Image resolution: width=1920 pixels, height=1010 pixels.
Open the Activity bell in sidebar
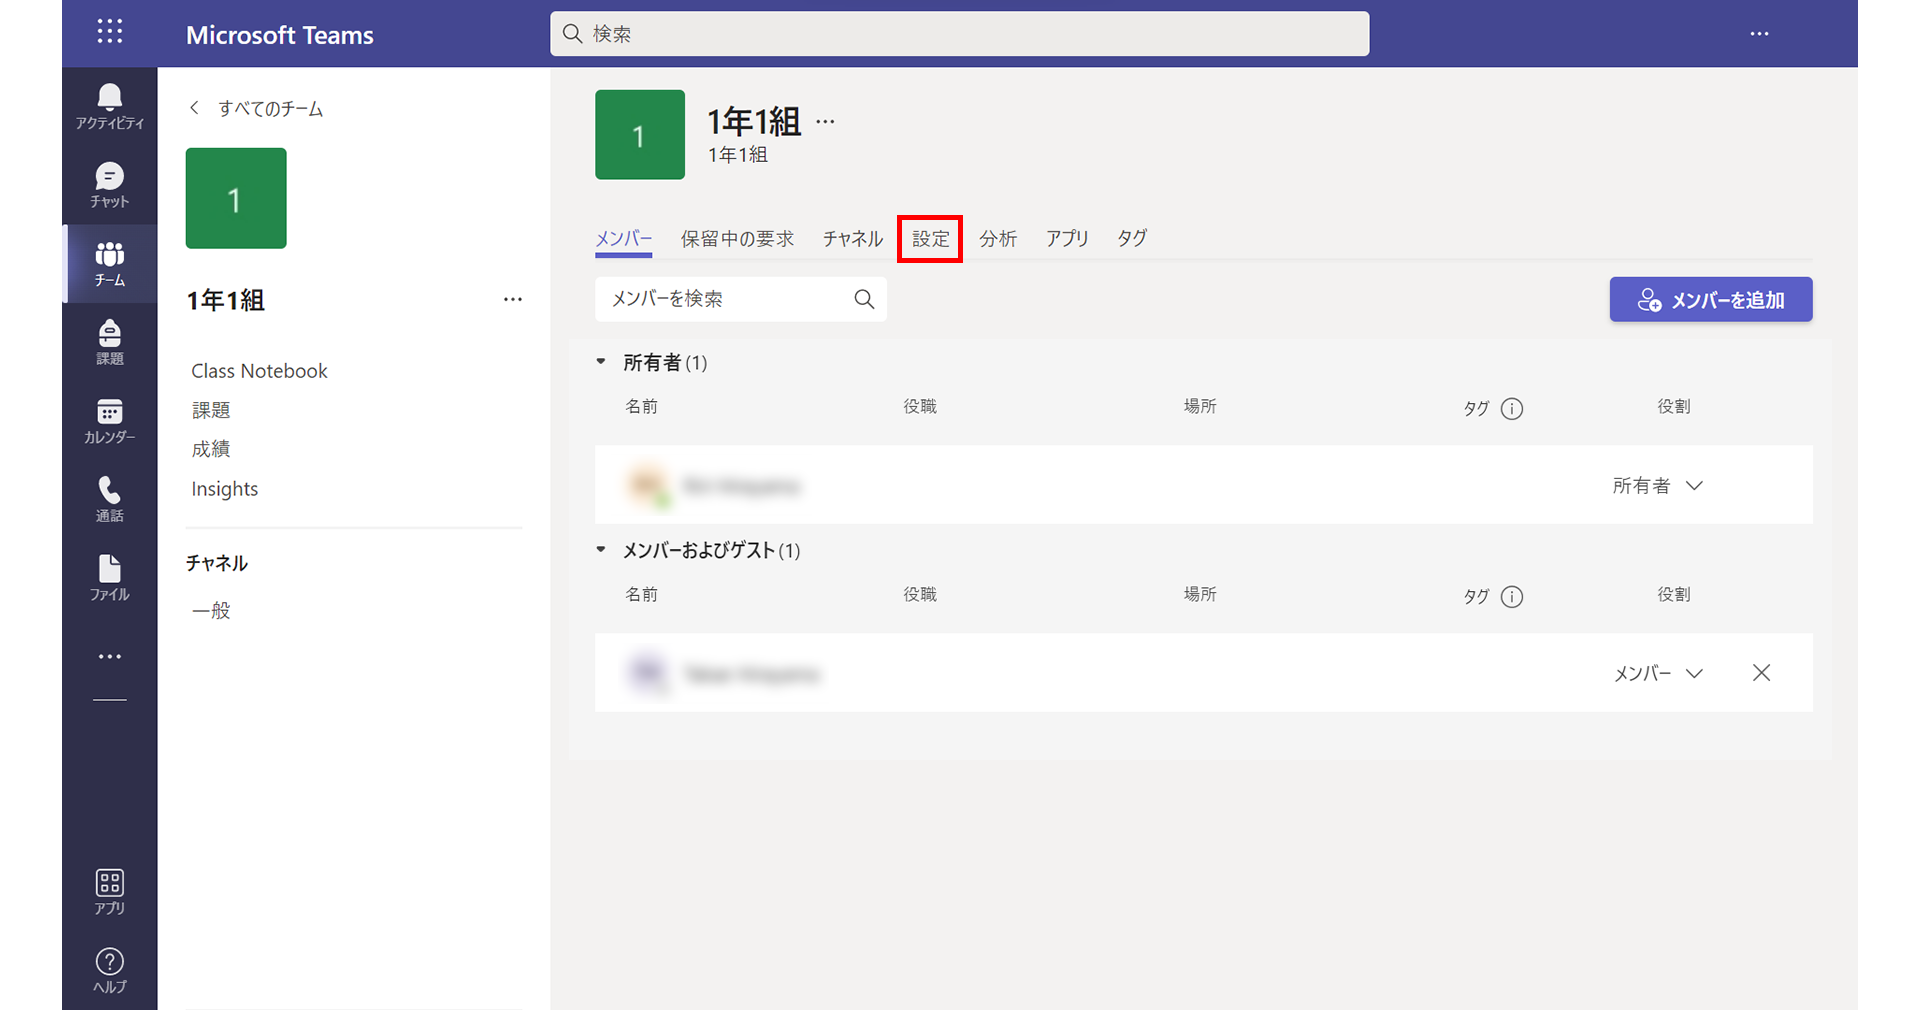tap(110, 106)
